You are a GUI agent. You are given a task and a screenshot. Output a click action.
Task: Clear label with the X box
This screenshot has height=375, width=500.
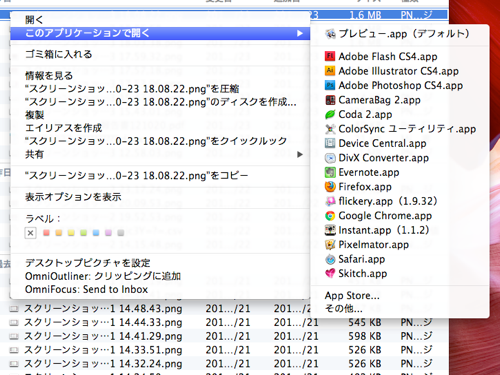pyautogui.click(x=30, y=233)
